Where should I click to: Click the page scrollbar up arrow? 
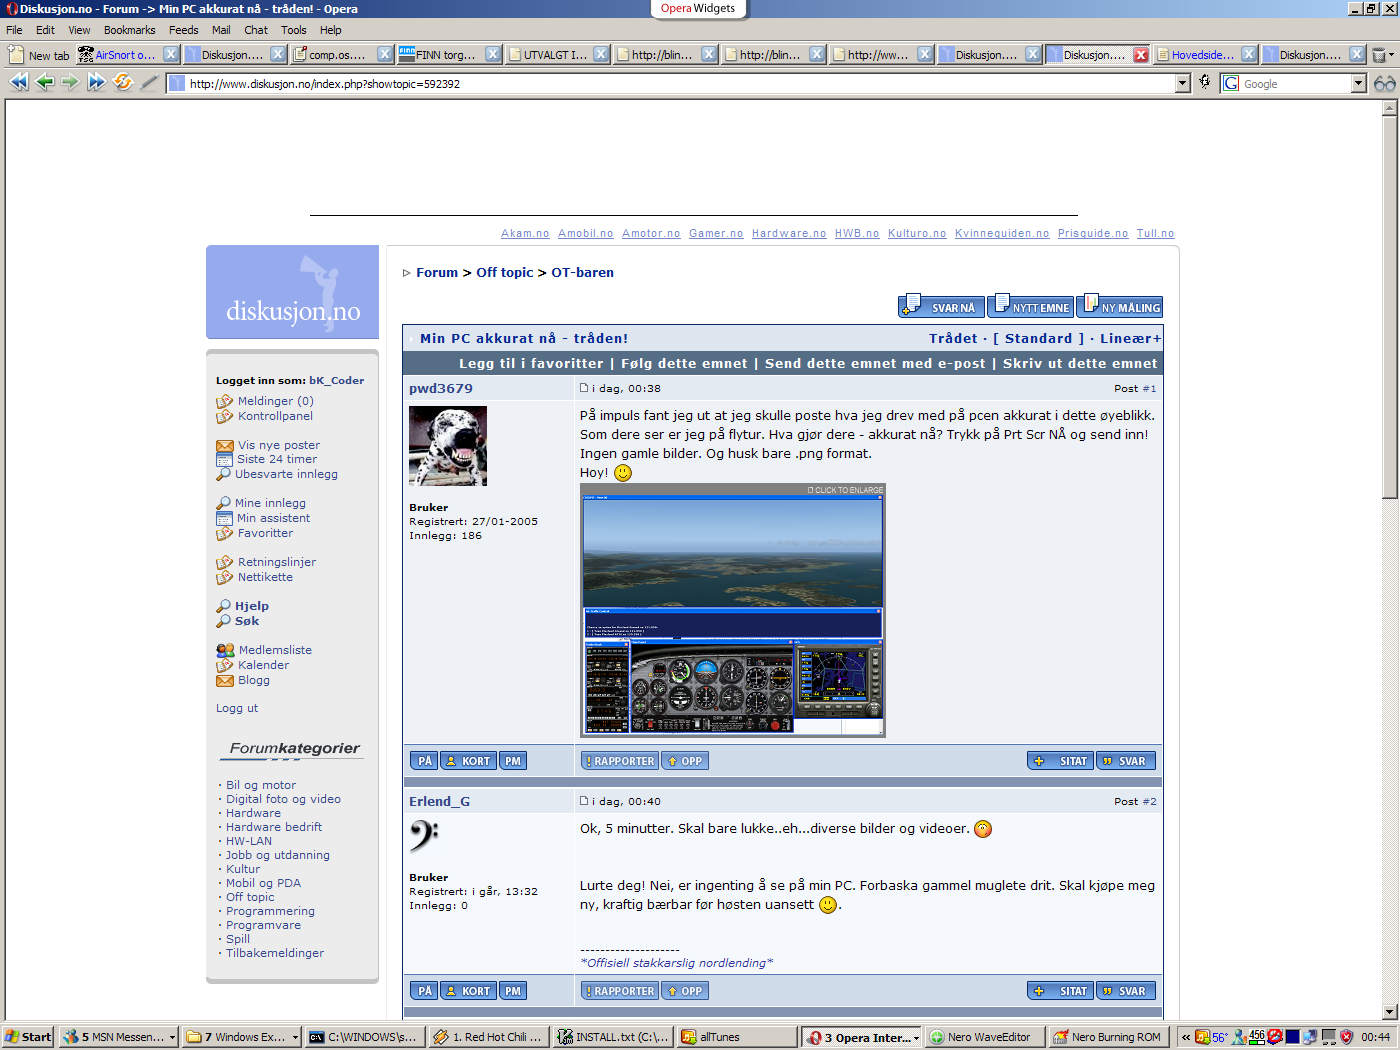tap(1390, 108)
